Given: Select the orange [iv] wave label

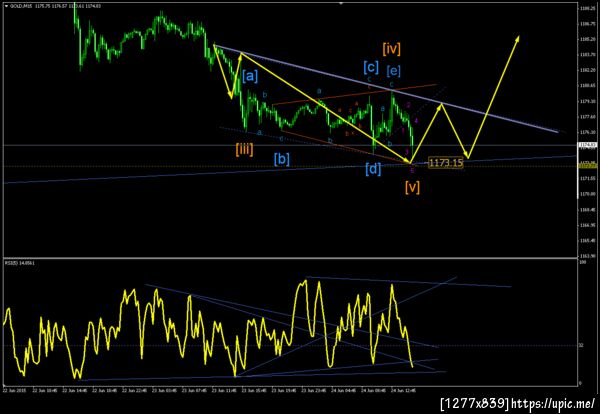Looking at the screenshot, I should click(x=391, y=49).
